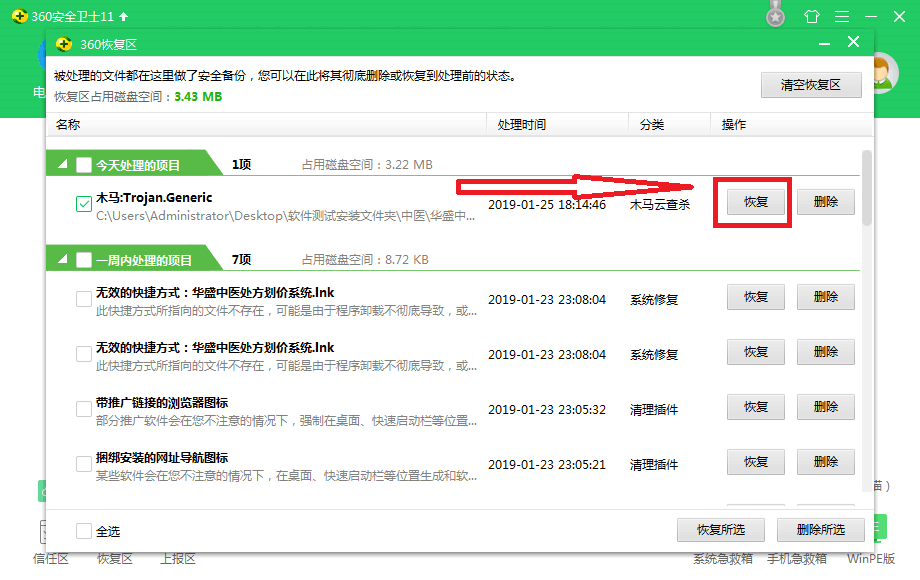Open WinPE版 in the main window
920x580 pixels.
point(871,559)
